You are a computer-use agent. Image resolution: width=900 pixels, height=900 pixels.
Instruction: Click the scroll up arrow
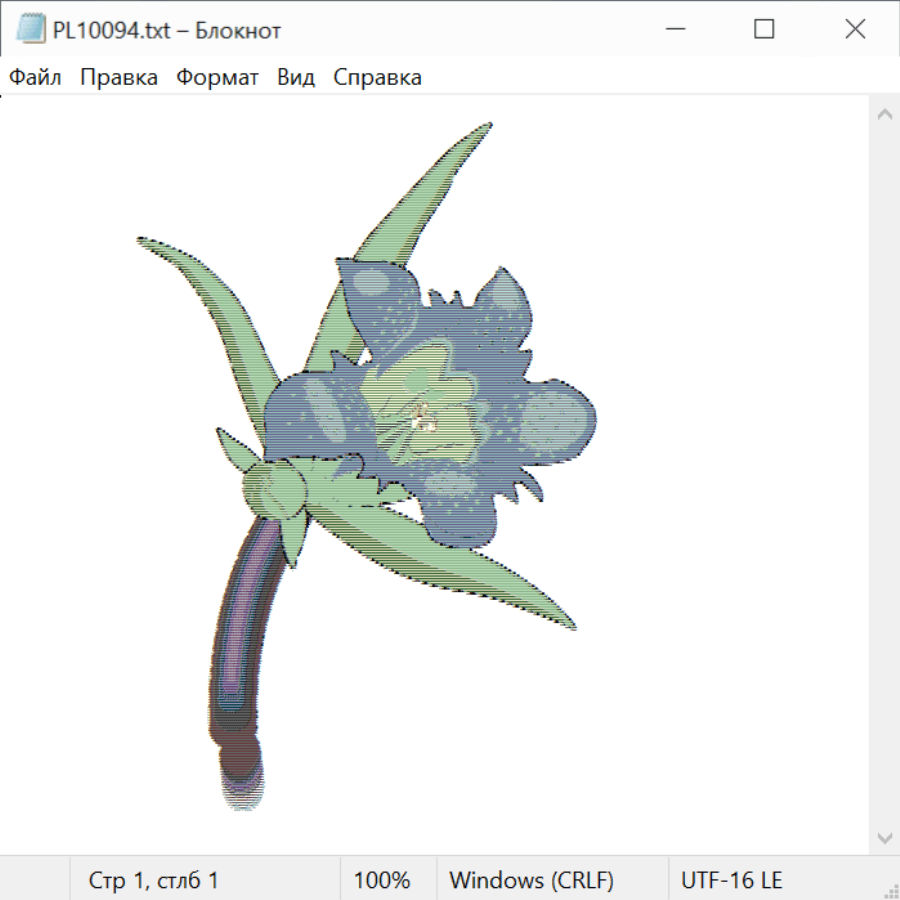click(x=884, y=115)
